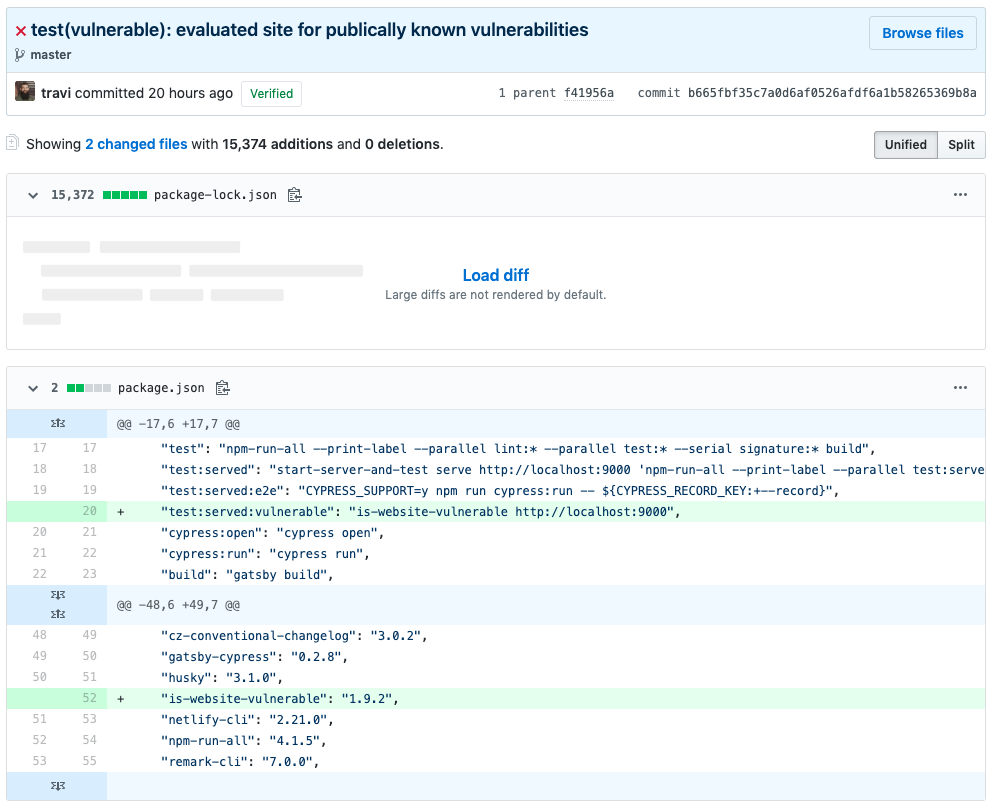The height and width of the screenshot is (810, 994).
Task: Click Browse files button
Action: point(922,33)
